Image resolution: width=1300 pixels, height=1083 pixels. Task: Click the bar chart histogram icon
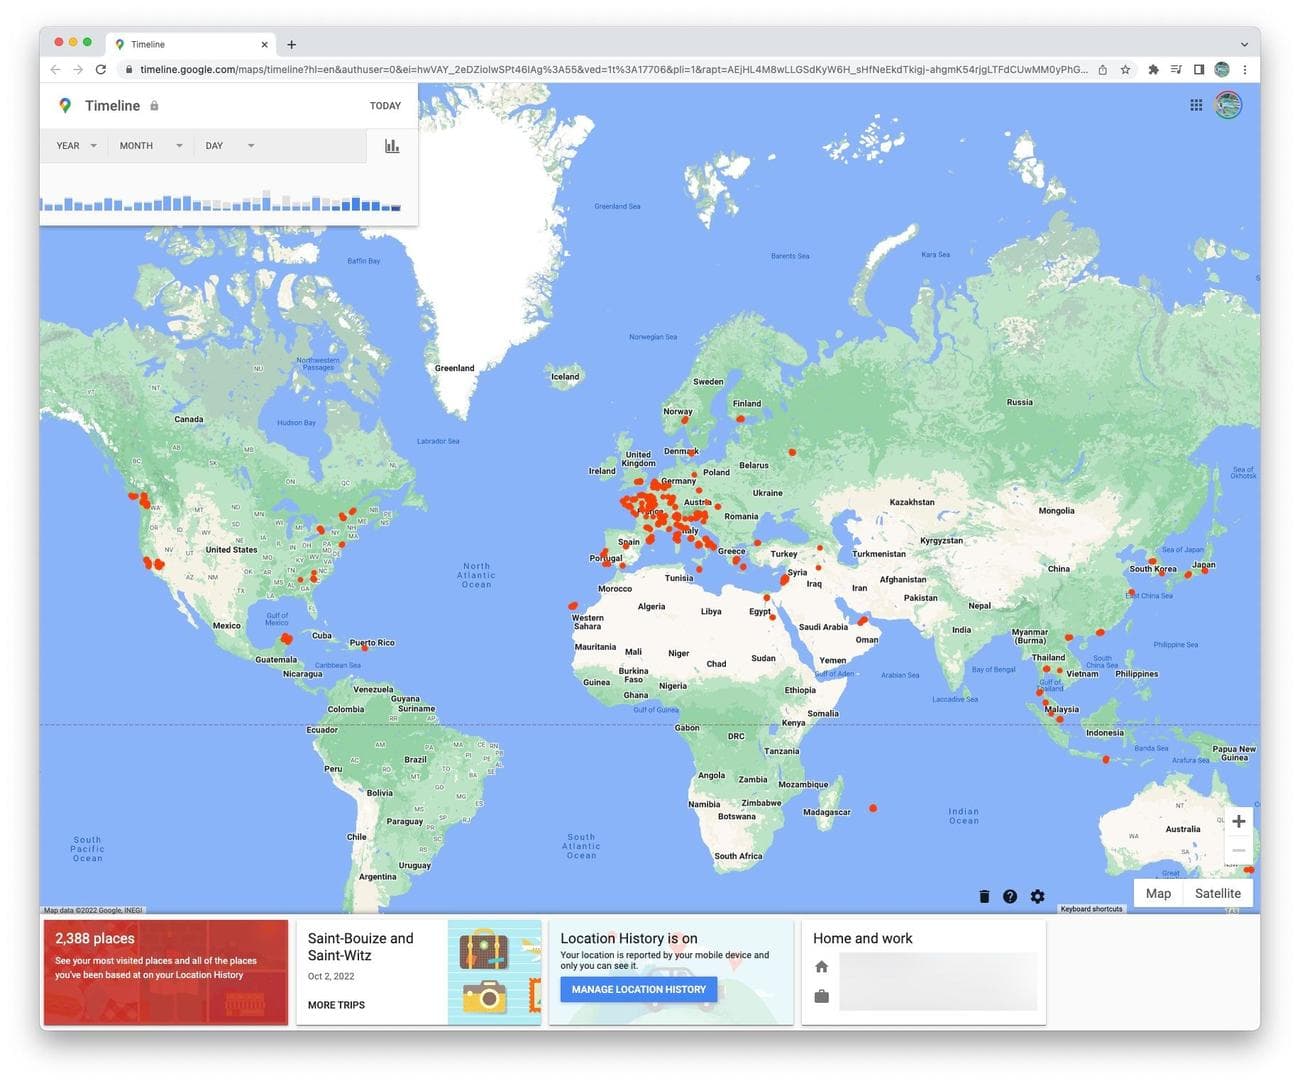[x=392, y=146]
